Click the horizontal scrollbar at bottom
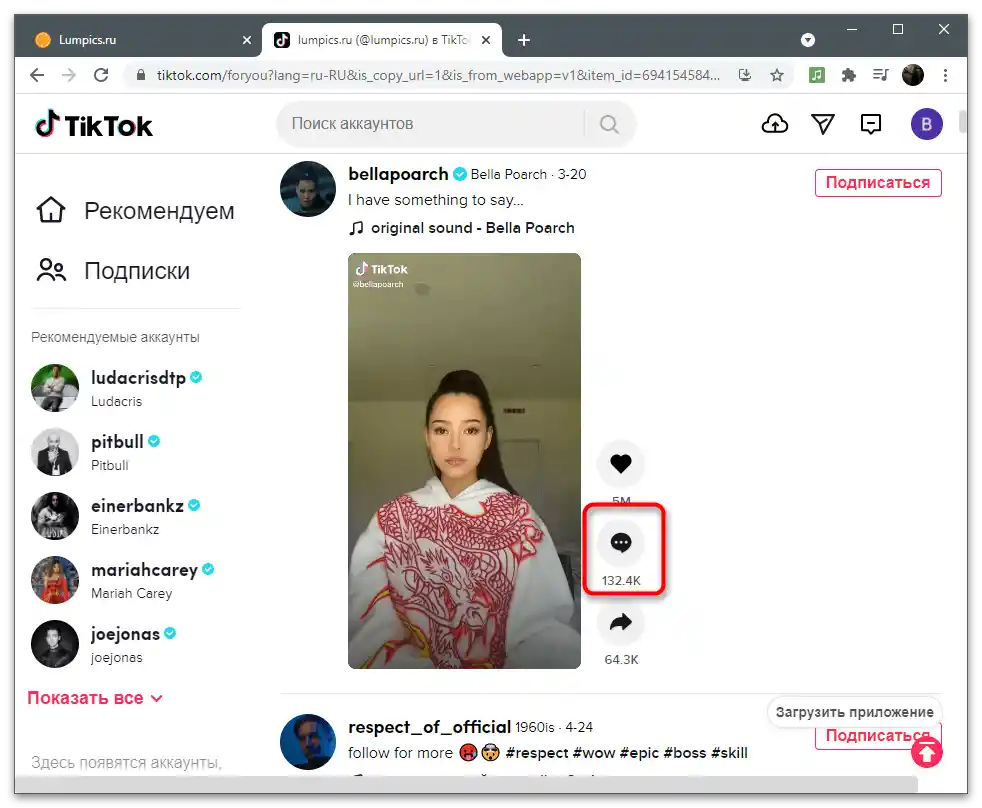982x808 pixels. (467, 784)
